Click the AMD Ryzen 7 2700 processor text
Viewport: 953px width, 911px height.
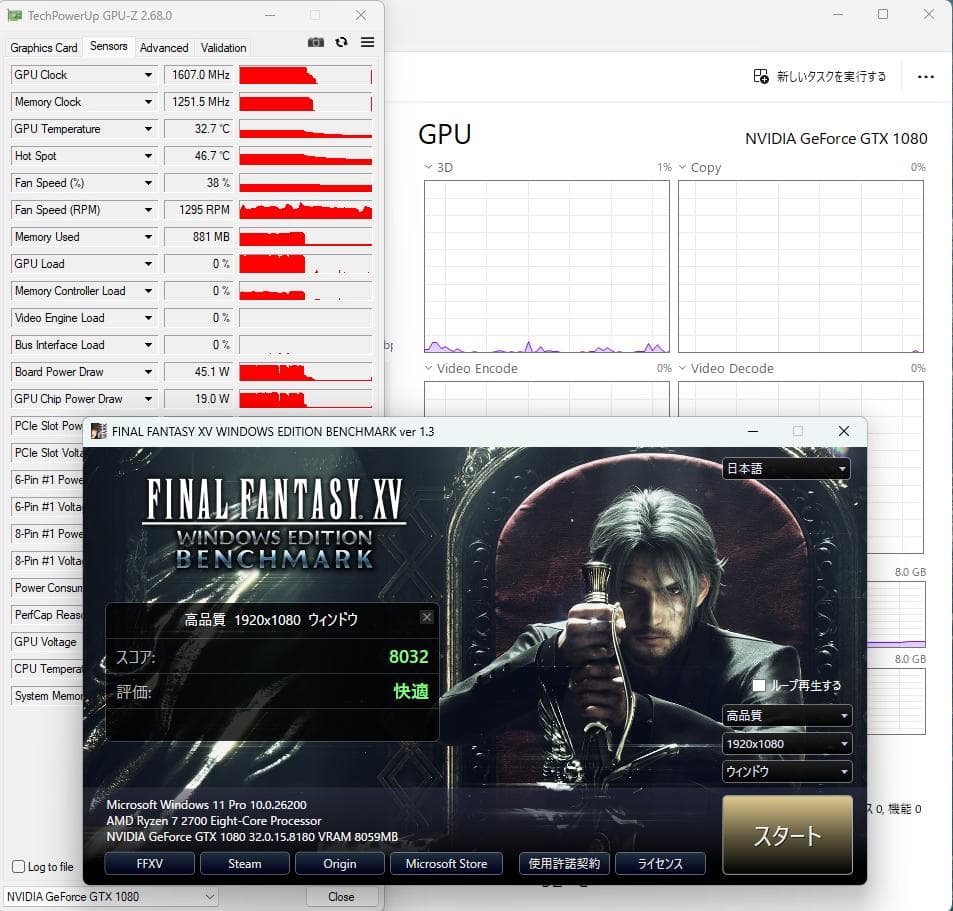click(x=214, y=820)
